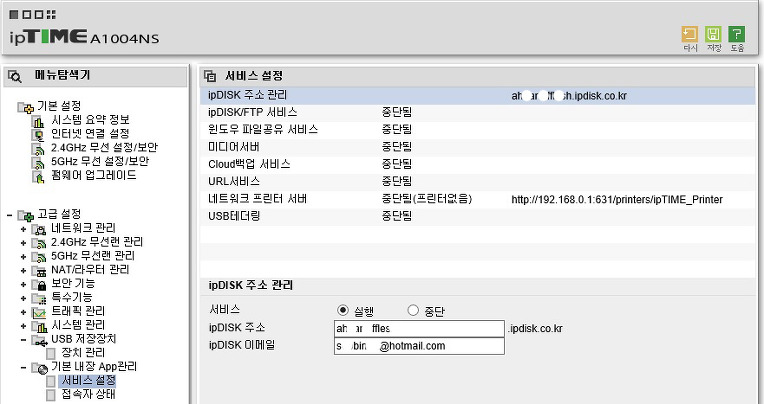Click the 기본 설정 folder icon
Image resolution: width=764 pixels, height=404 pixels.
[x=25, y=107]
